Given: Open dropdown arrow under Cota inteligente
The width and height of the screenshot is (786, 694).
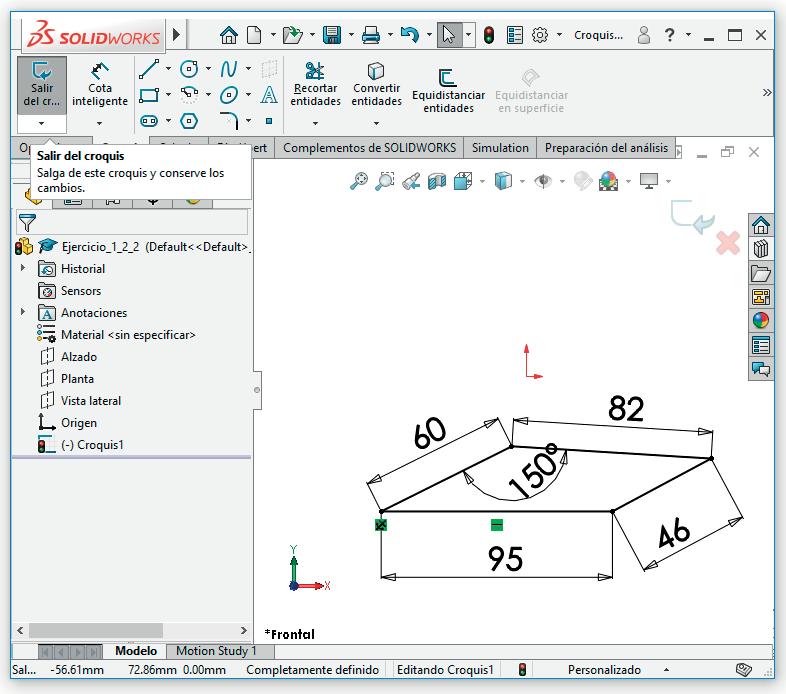Looking at the screenshot, I should [100, 123].
